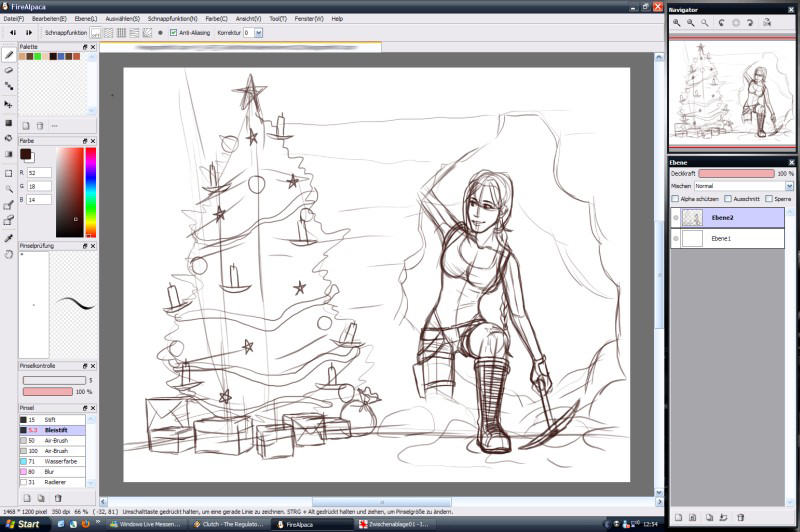
Task: Select the Bleistift brush
Action: click(x=52, y=430)
